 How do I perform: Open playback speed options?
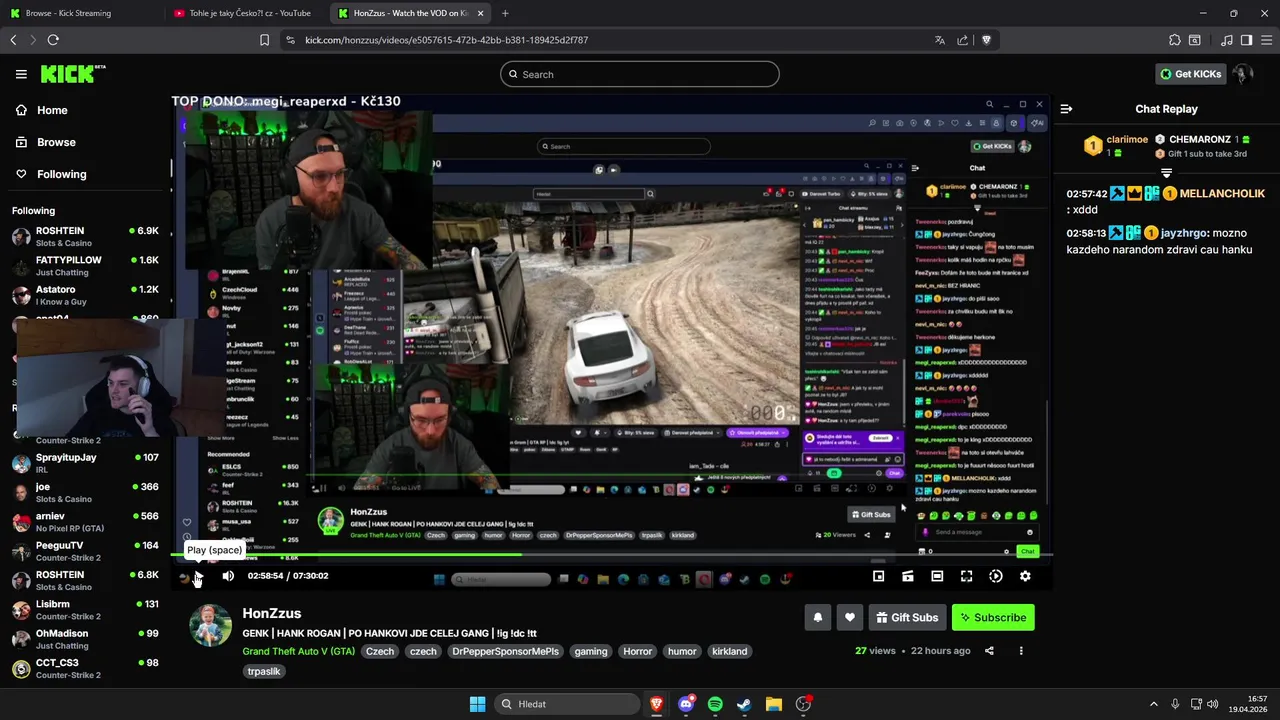tap(996, 576)
